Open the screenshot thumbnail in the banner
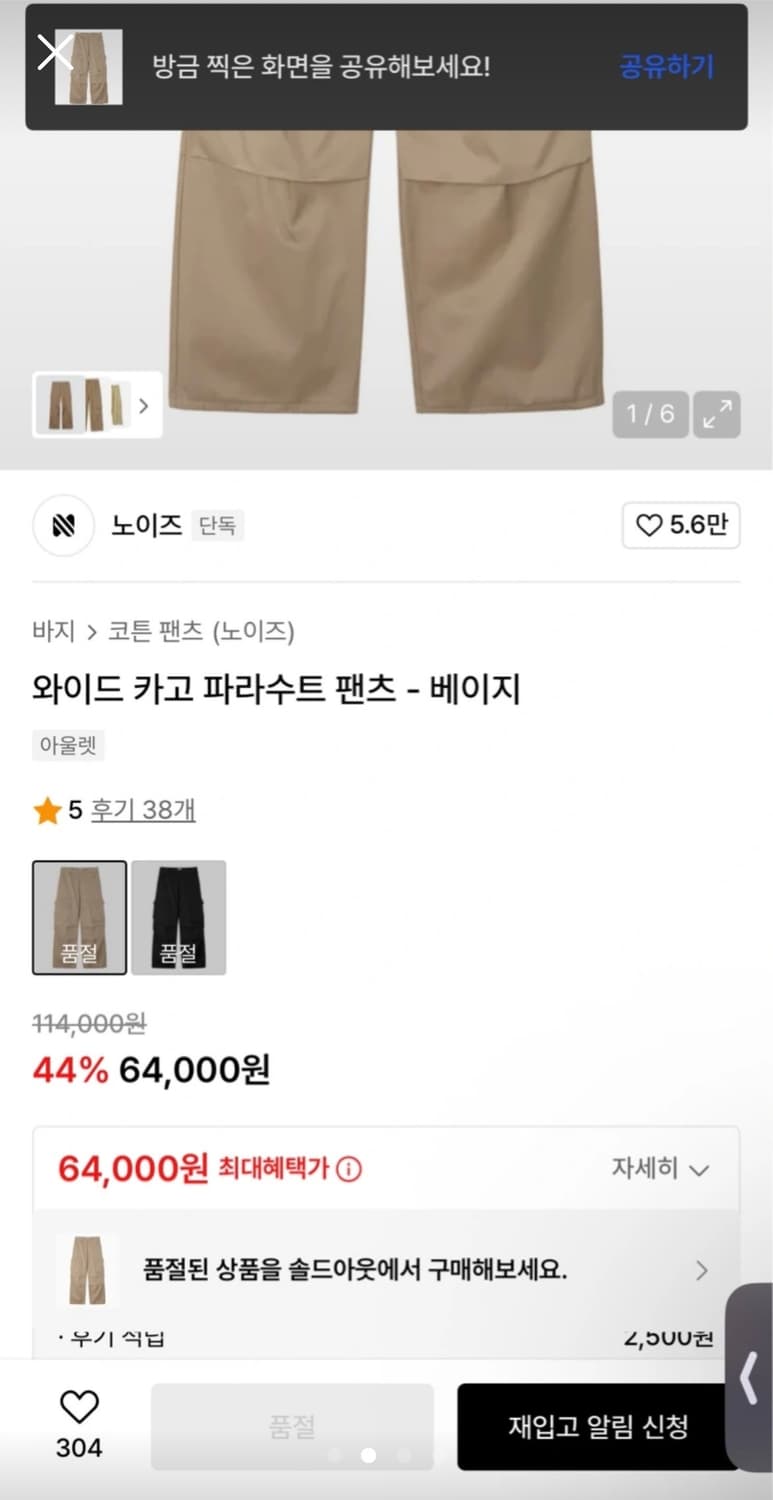Screen dimensions: 773x1500 [x=89, y=67]
